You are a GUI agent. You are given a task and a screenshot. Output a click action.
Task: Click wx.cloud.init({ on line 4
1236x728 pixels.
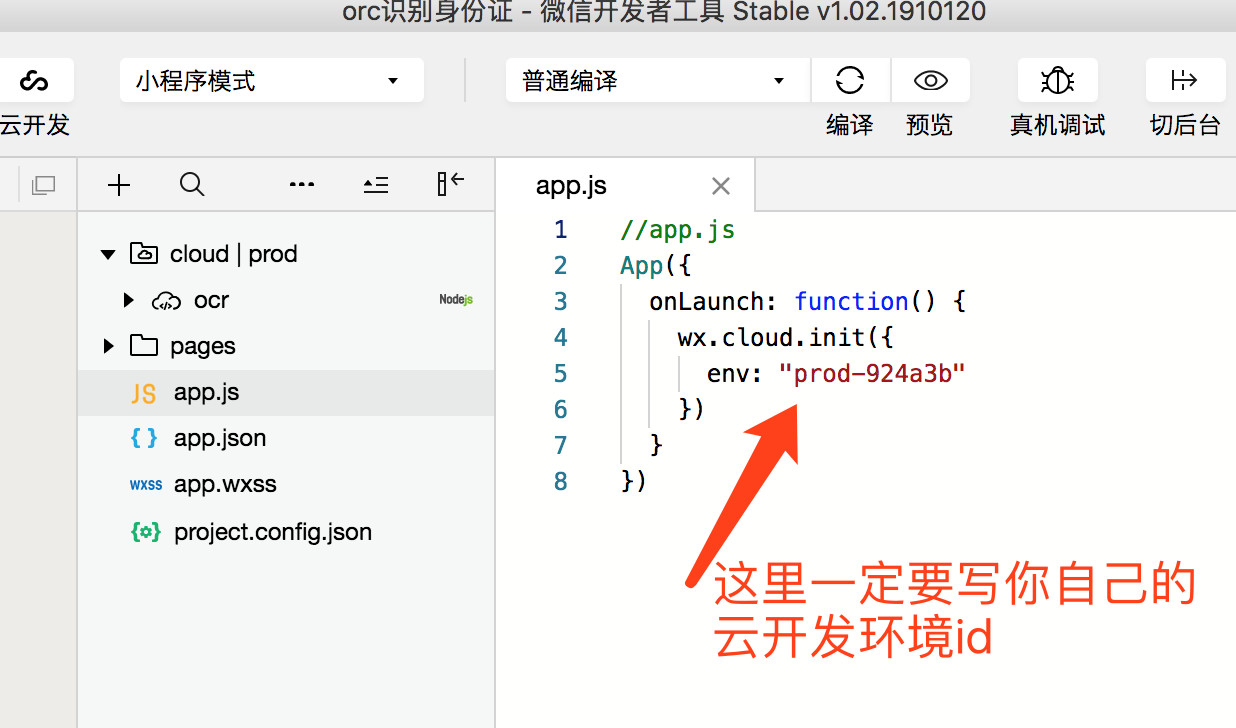[786, 338]
